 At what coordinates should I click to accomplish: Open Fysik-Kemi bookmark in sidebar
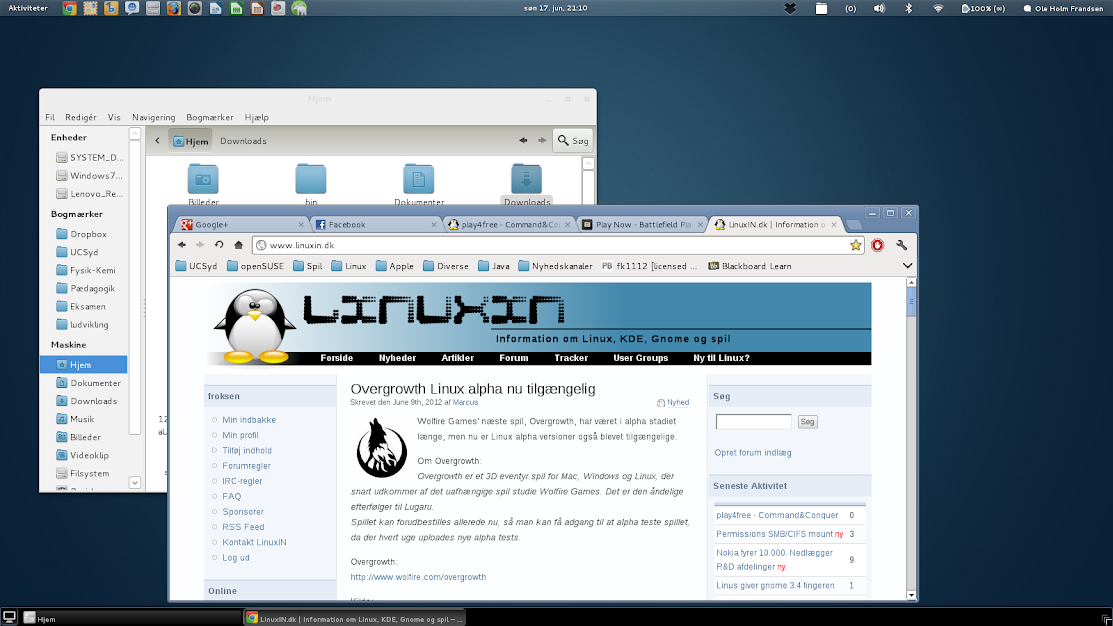(86, 270)
